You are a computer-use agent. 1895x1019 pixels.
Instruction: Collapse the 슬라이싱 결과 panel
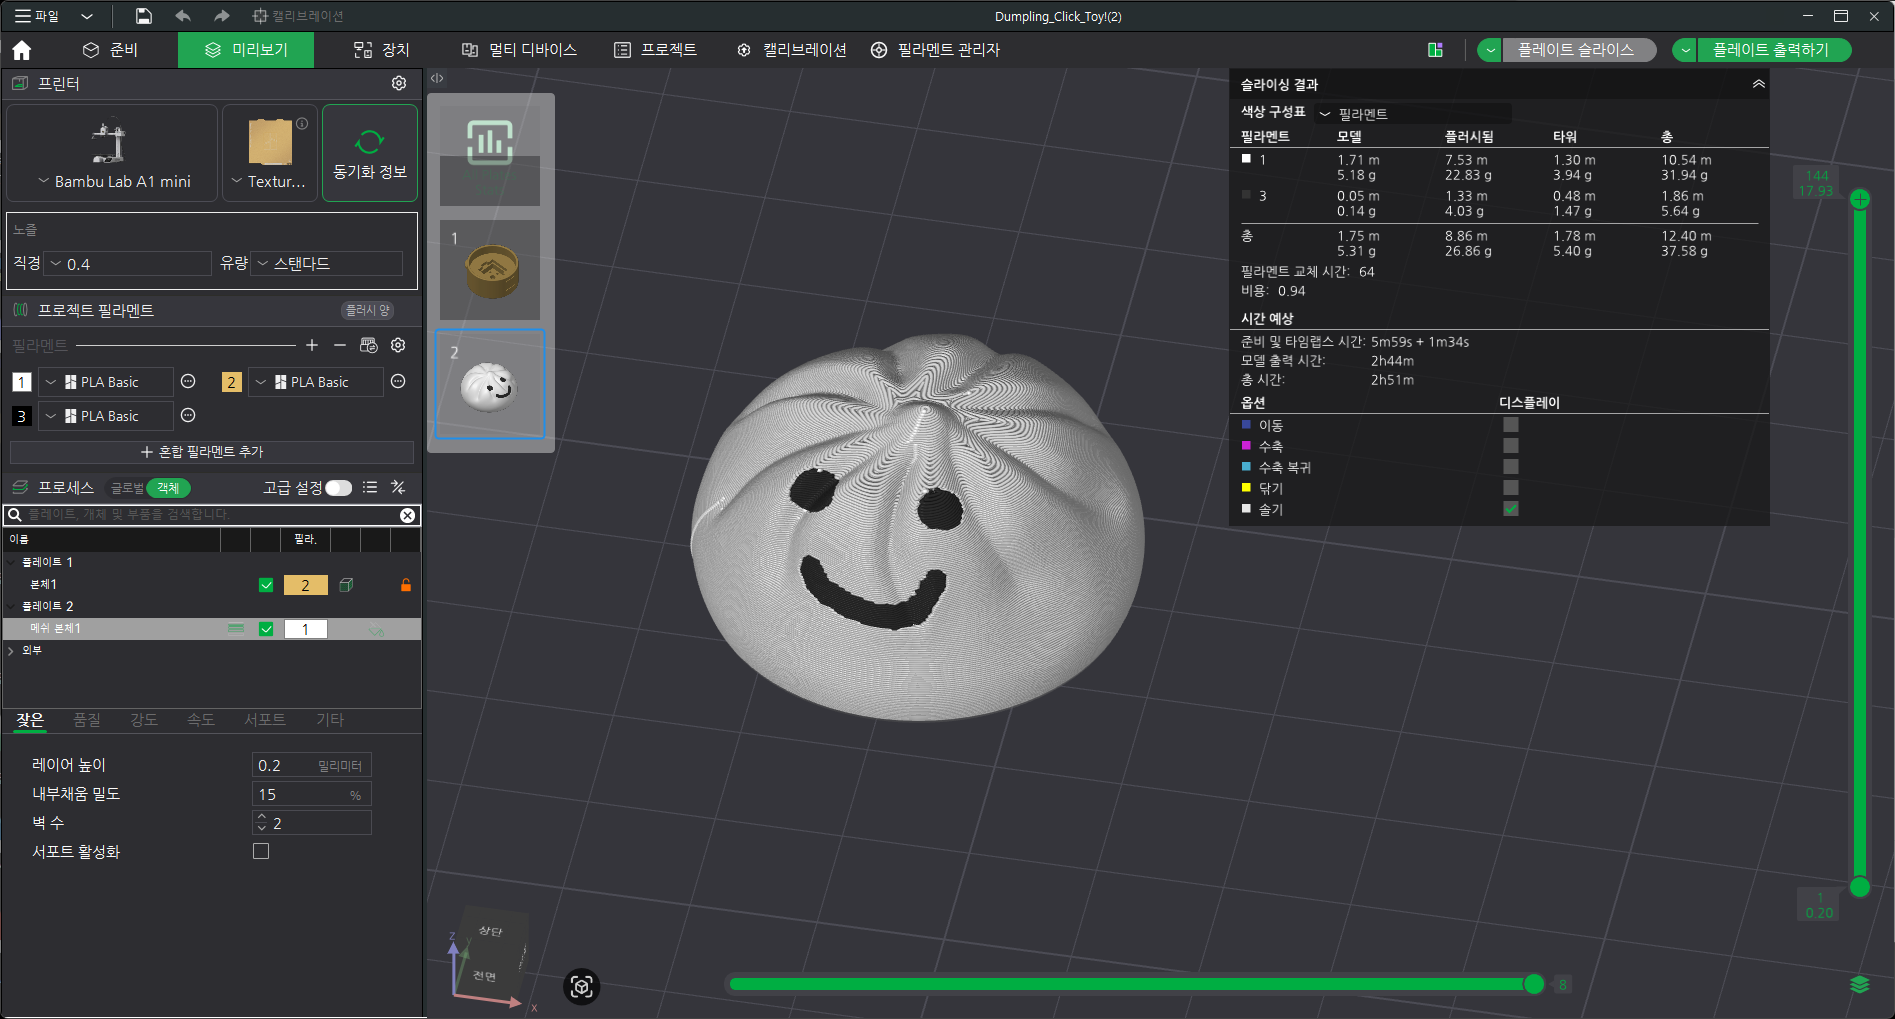pyautogui.click(x=1758, y=84)
